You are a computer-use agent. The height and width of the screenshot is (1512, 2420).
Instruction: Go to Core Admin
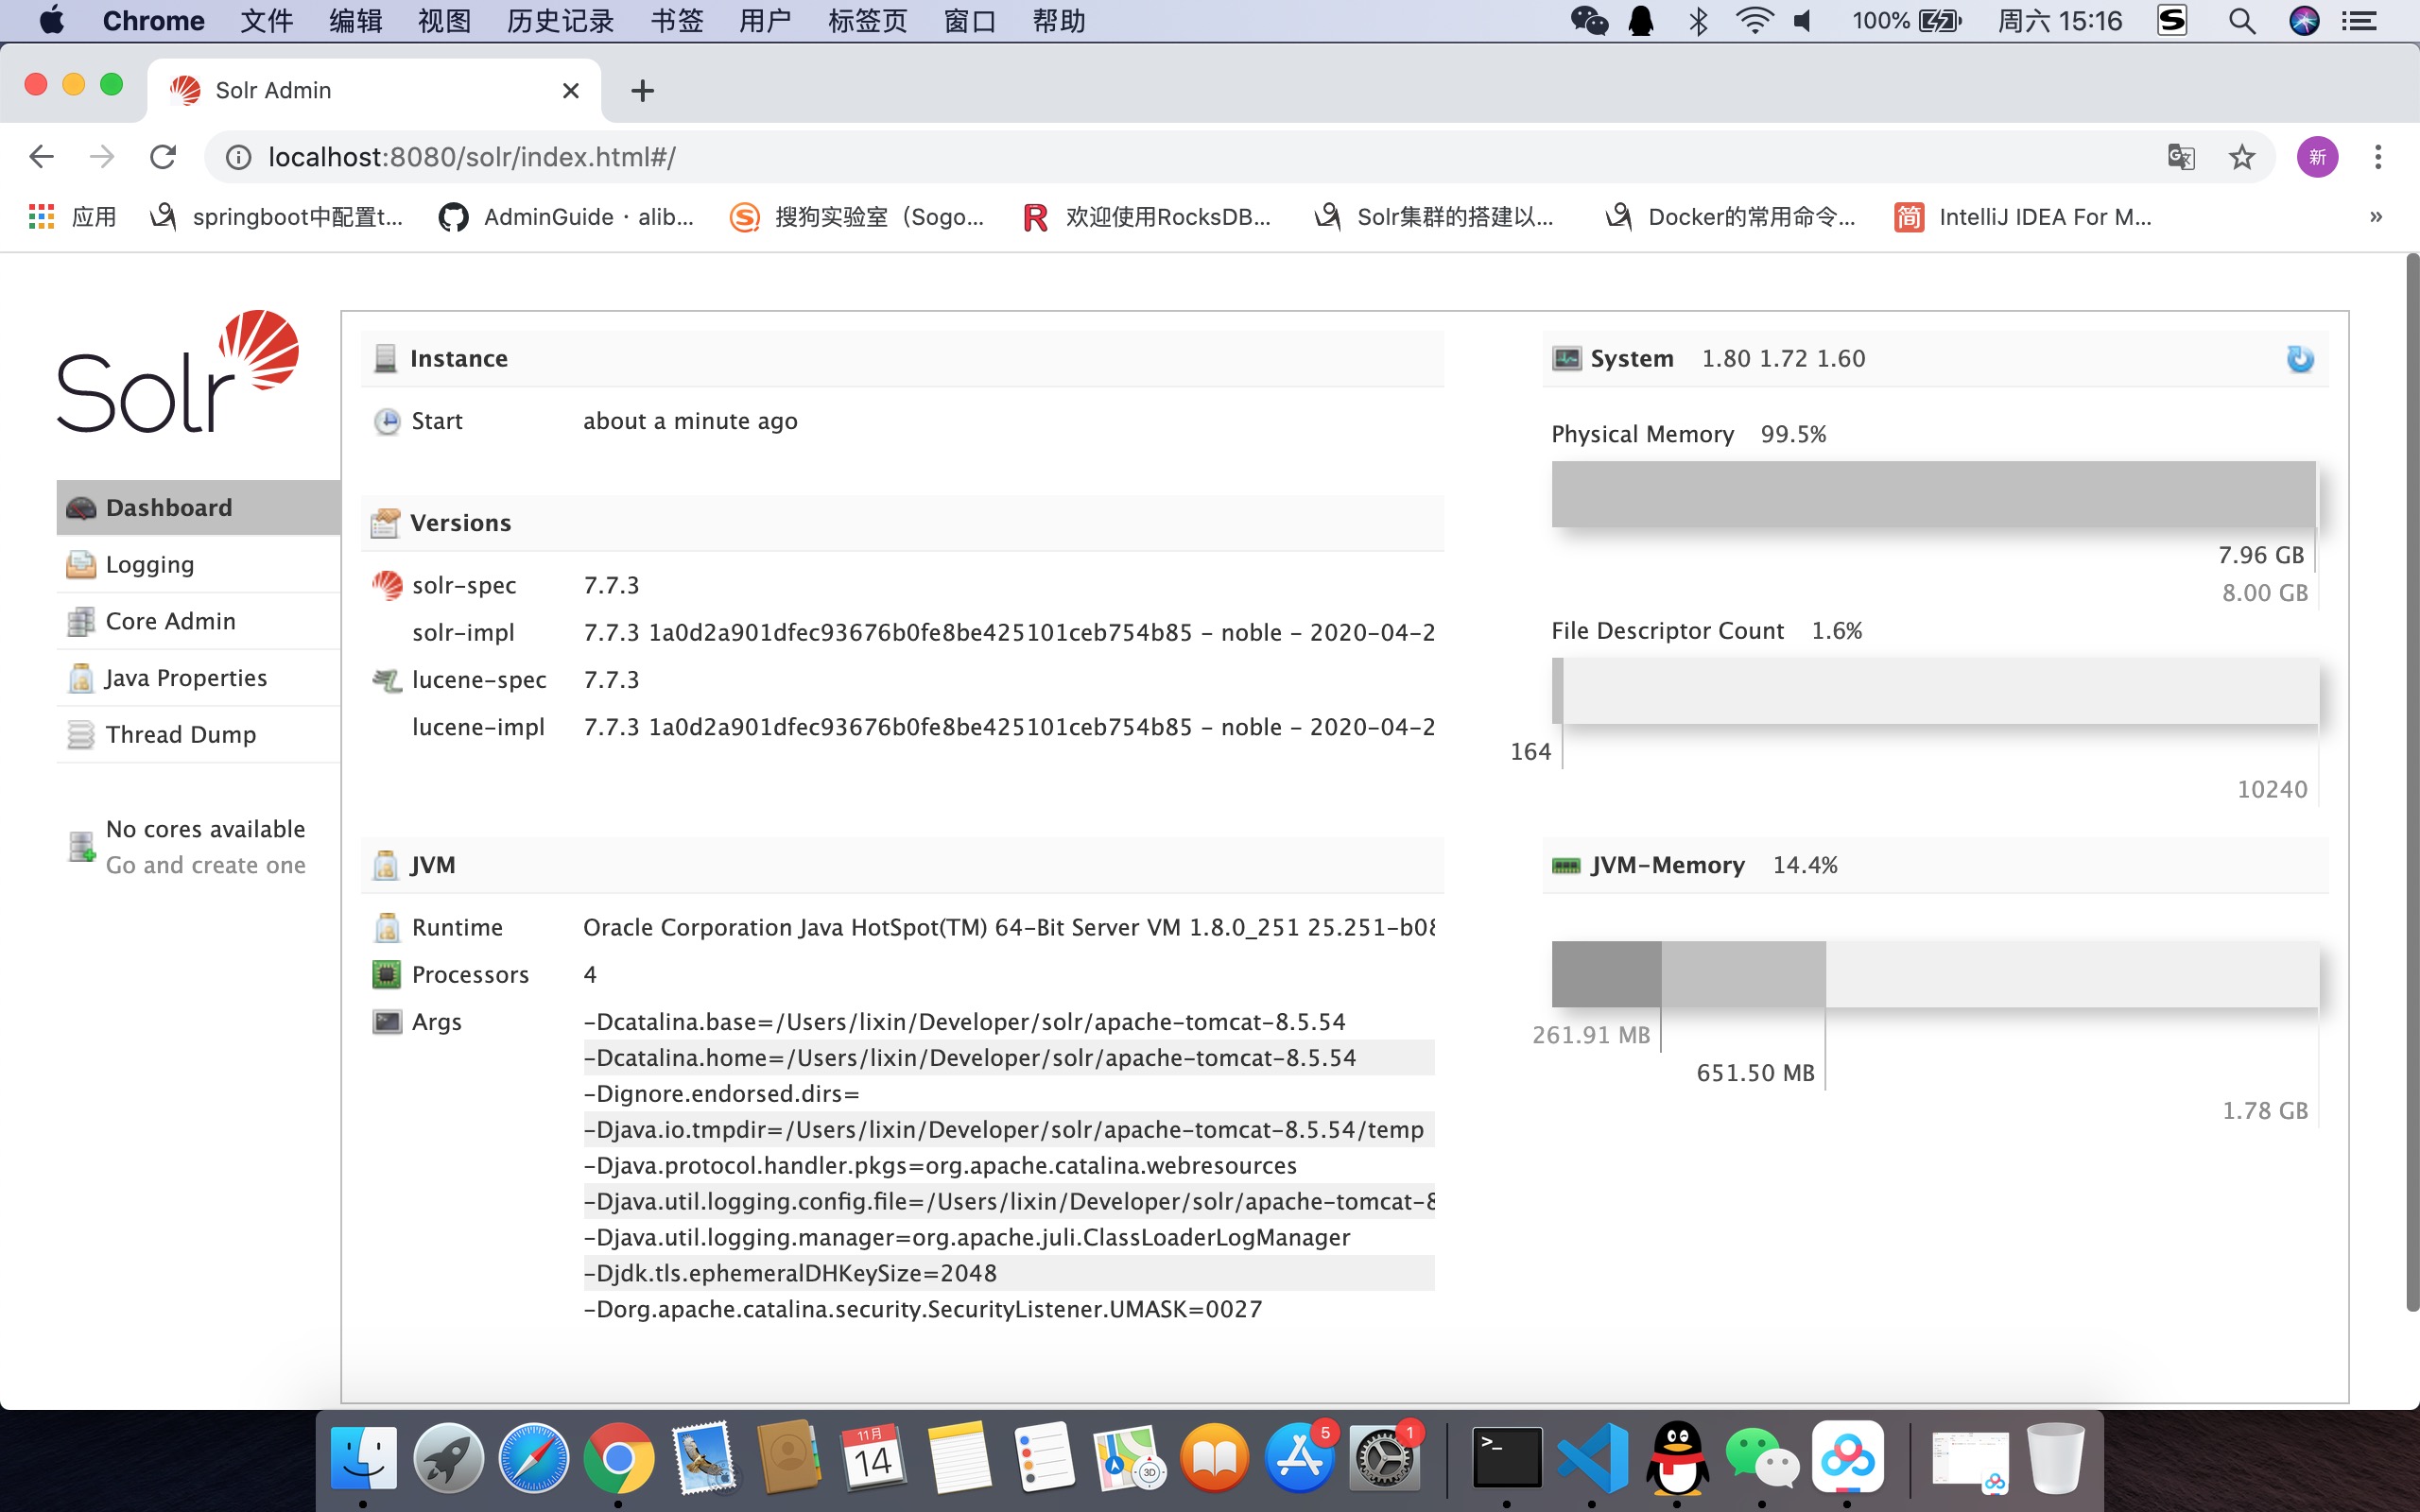point(198,621)
